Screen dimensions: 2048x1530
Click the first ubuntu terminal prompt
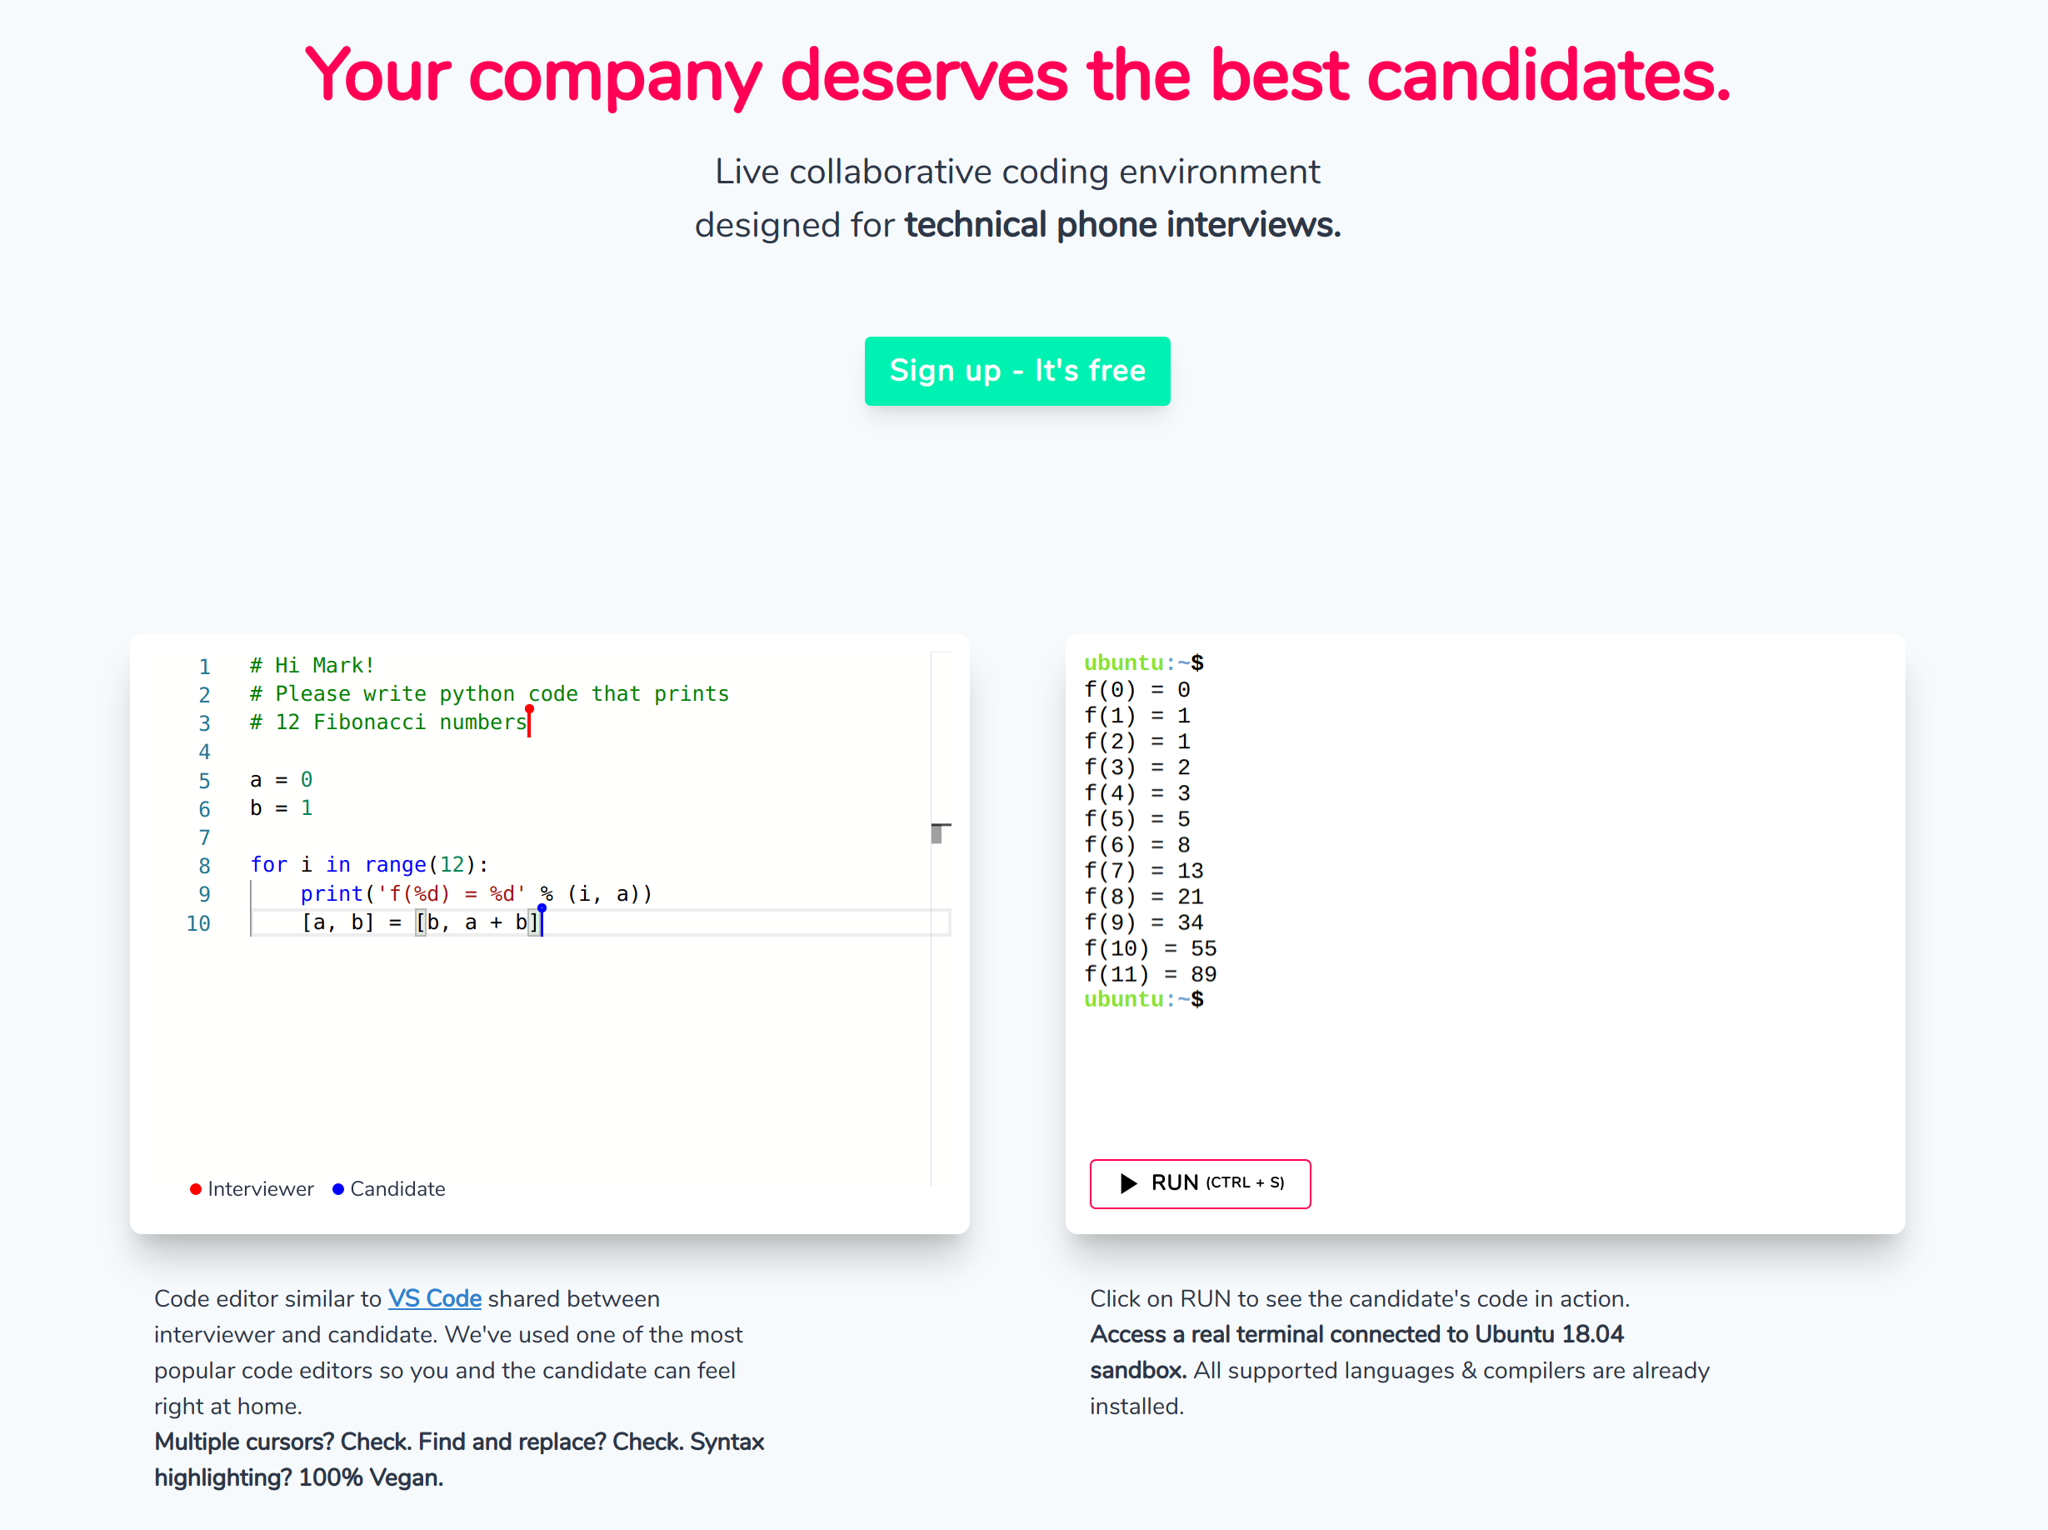1144,663
